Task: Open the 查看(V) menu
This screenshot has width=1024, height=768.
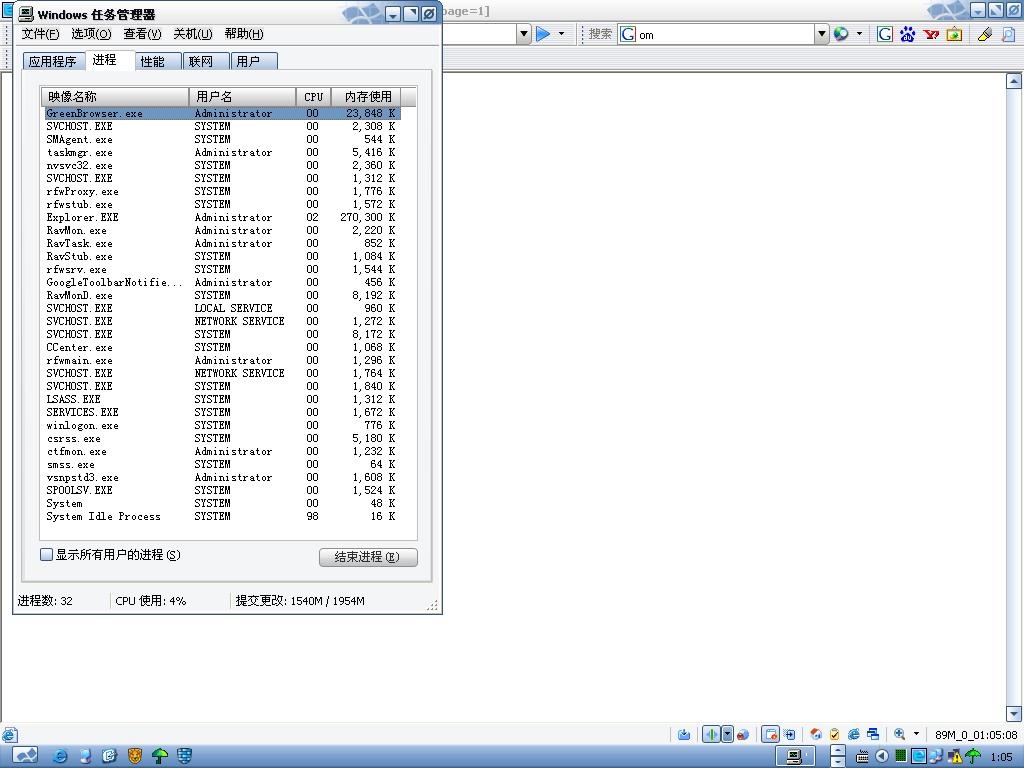Action: [142, 34]
